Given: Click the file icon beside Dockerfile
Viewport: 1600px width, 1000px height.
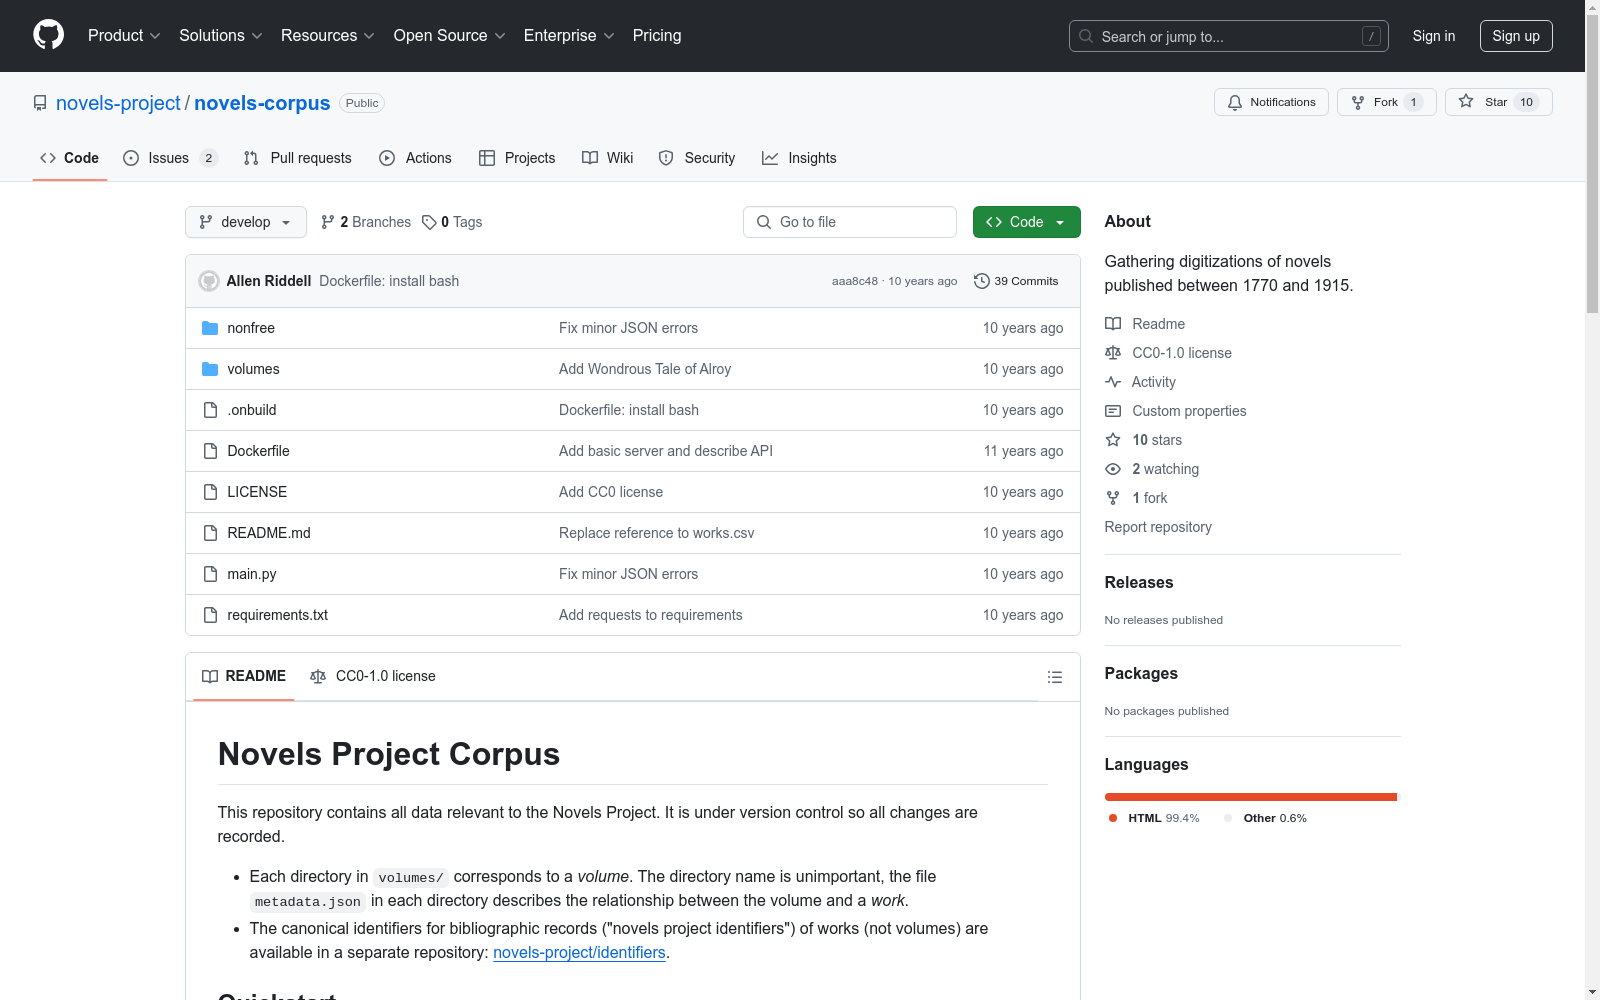Looking at the screenshot, I should click(210, 451).
